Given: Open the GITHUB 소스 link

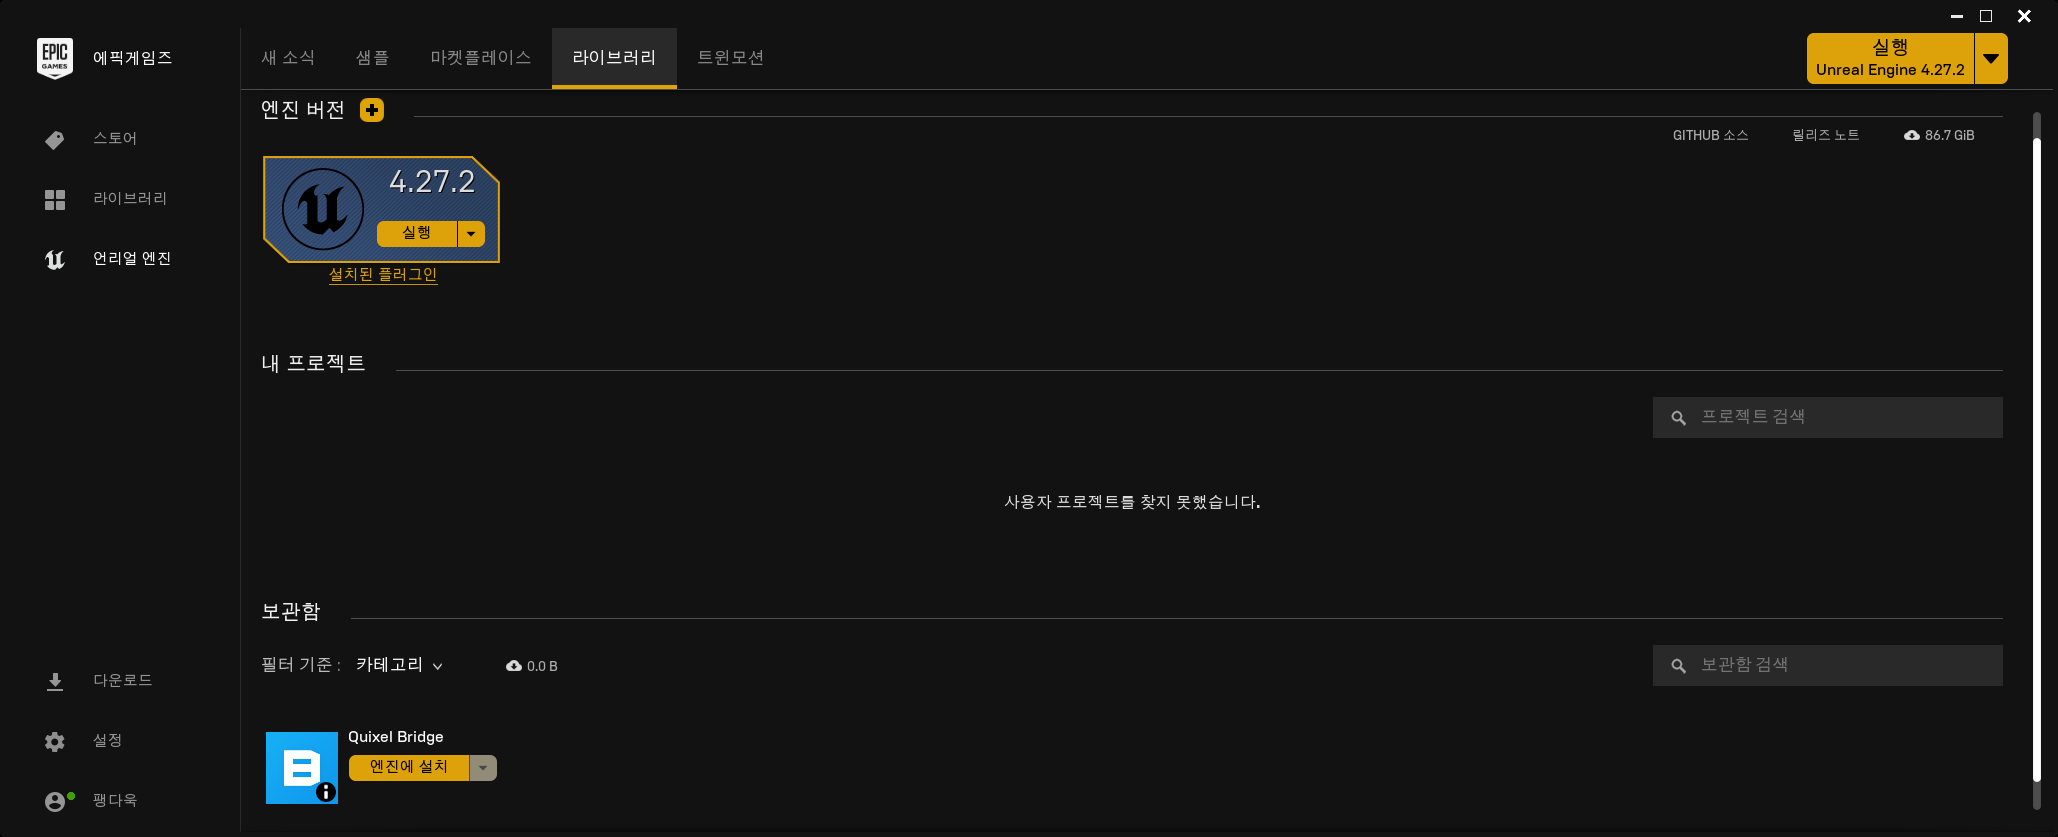Looking at the screenshot, I should pyautogui.click(x=1710, y=135).
